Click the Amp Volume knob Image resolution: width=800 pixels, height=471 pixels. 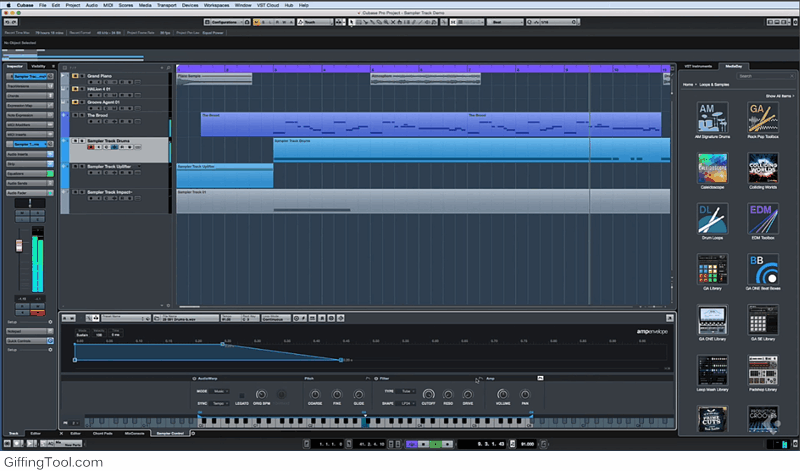(x=503, y=394)
